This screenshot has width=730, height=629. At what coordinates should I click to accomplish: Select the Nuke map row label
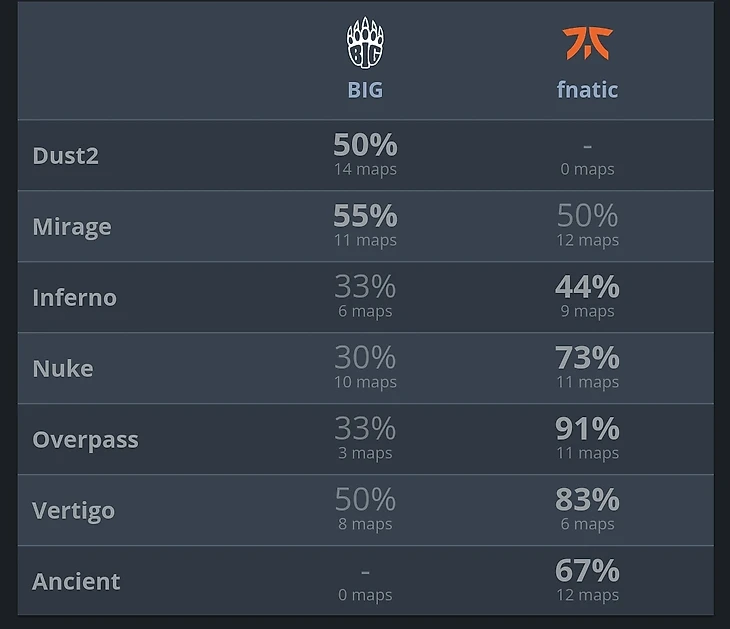coord(63,369)
